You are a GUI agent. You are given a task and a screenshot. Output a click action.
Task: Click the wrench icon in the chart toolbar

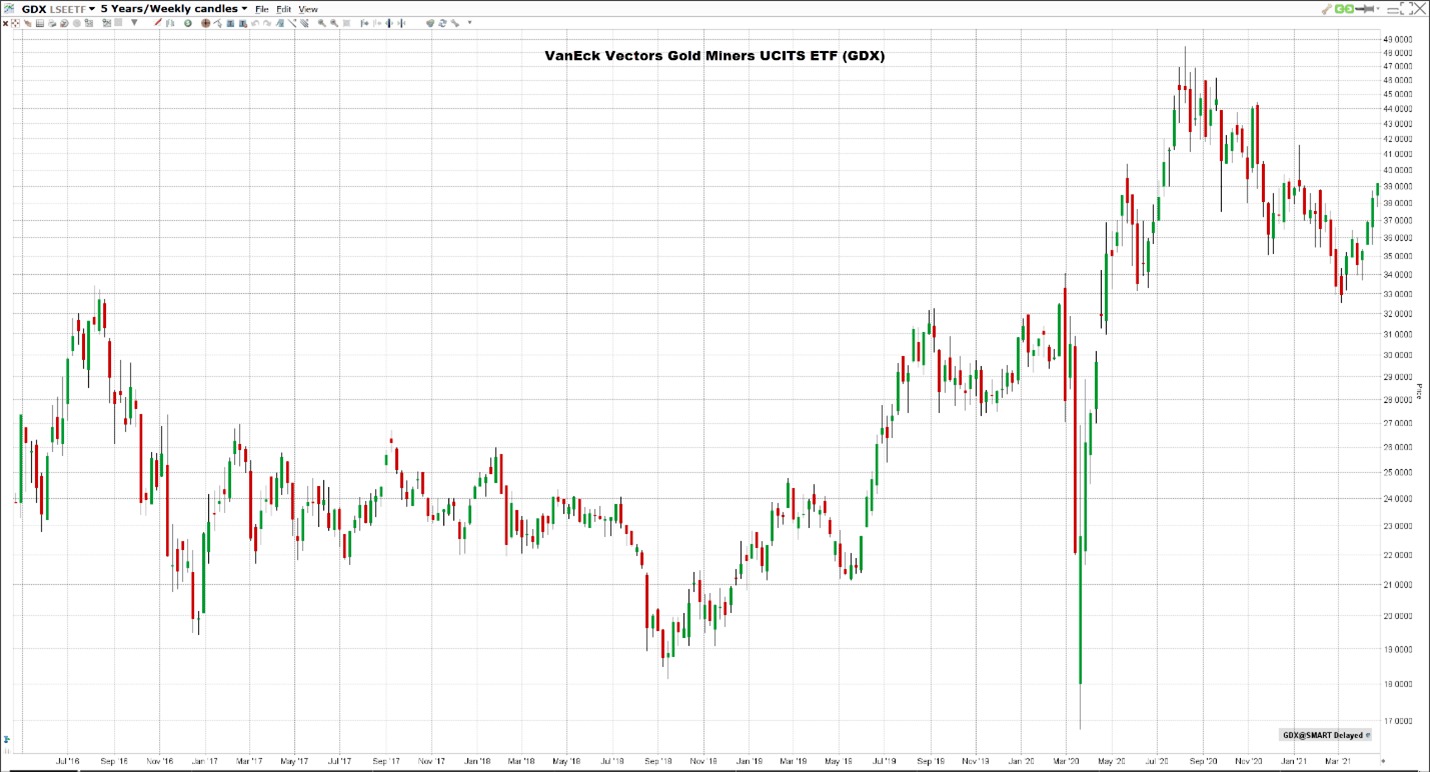pos(454,23)
